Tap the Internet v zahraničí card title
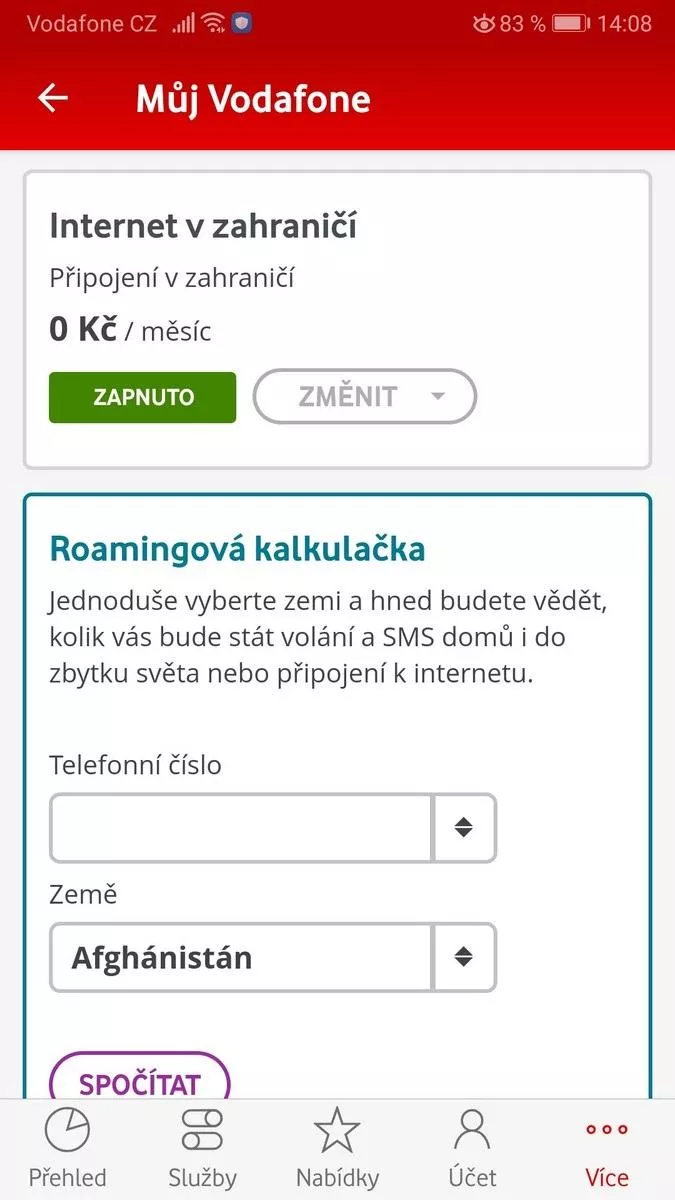The height and width of the screenshot is (1200, 675). tap(203, 227)
